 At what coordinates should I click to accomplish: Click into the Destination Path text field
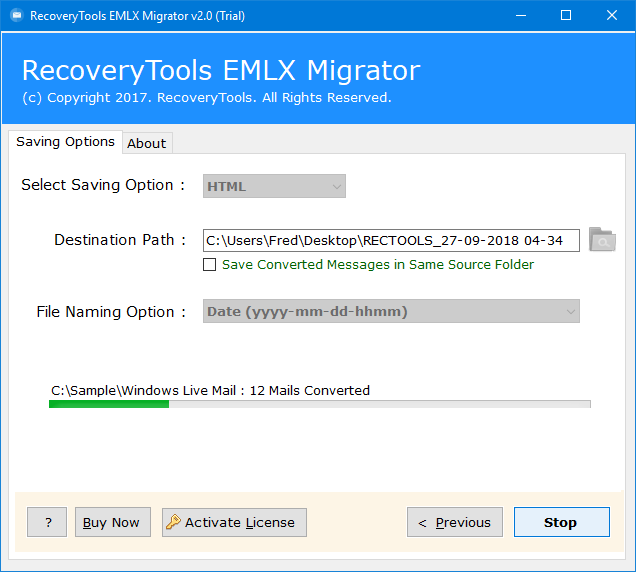pyautogui.click(x=391, y=241)
